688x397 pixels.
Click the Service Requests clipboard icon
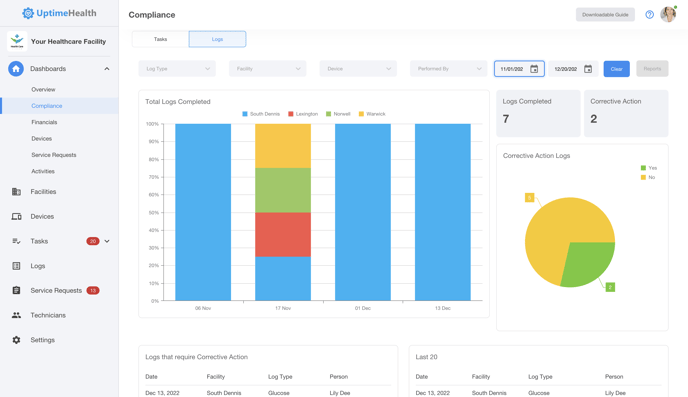16,290
